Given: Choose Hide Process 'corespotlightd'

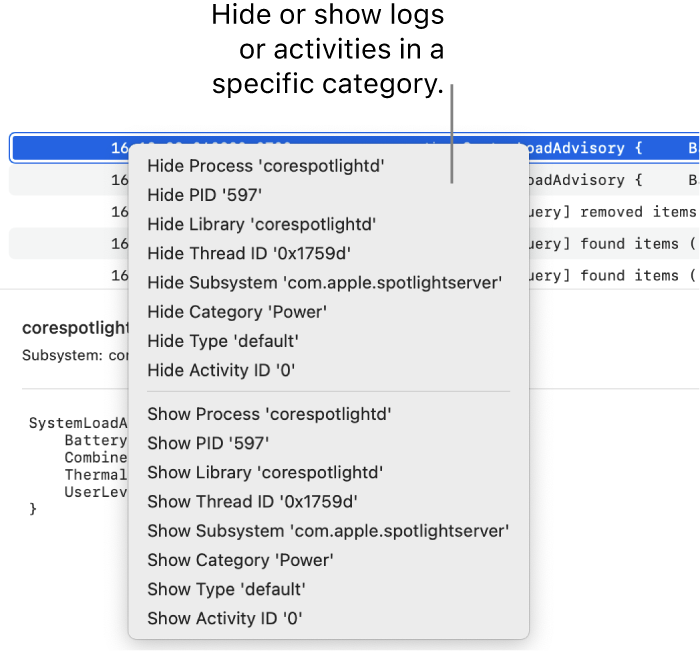Looking at the screenshot, I should (328, 166).
